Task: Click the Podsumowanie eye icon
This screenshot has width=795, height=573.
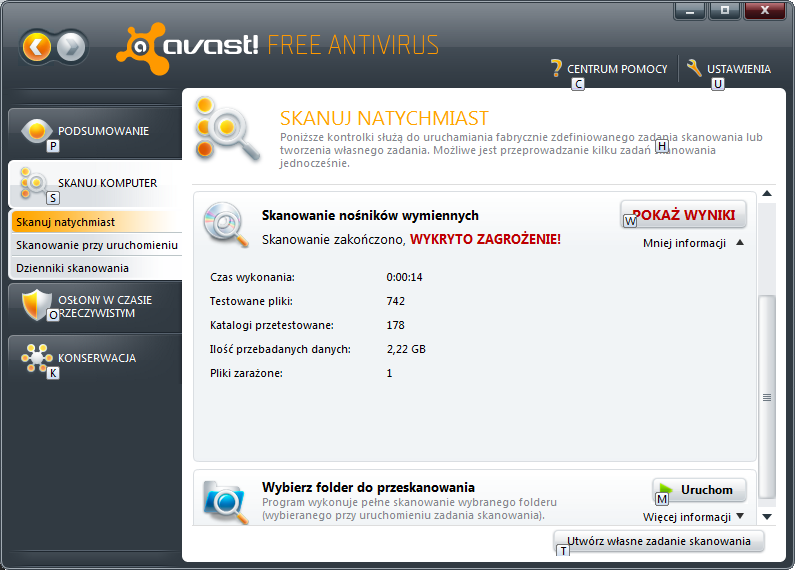Action: [37, 130]
